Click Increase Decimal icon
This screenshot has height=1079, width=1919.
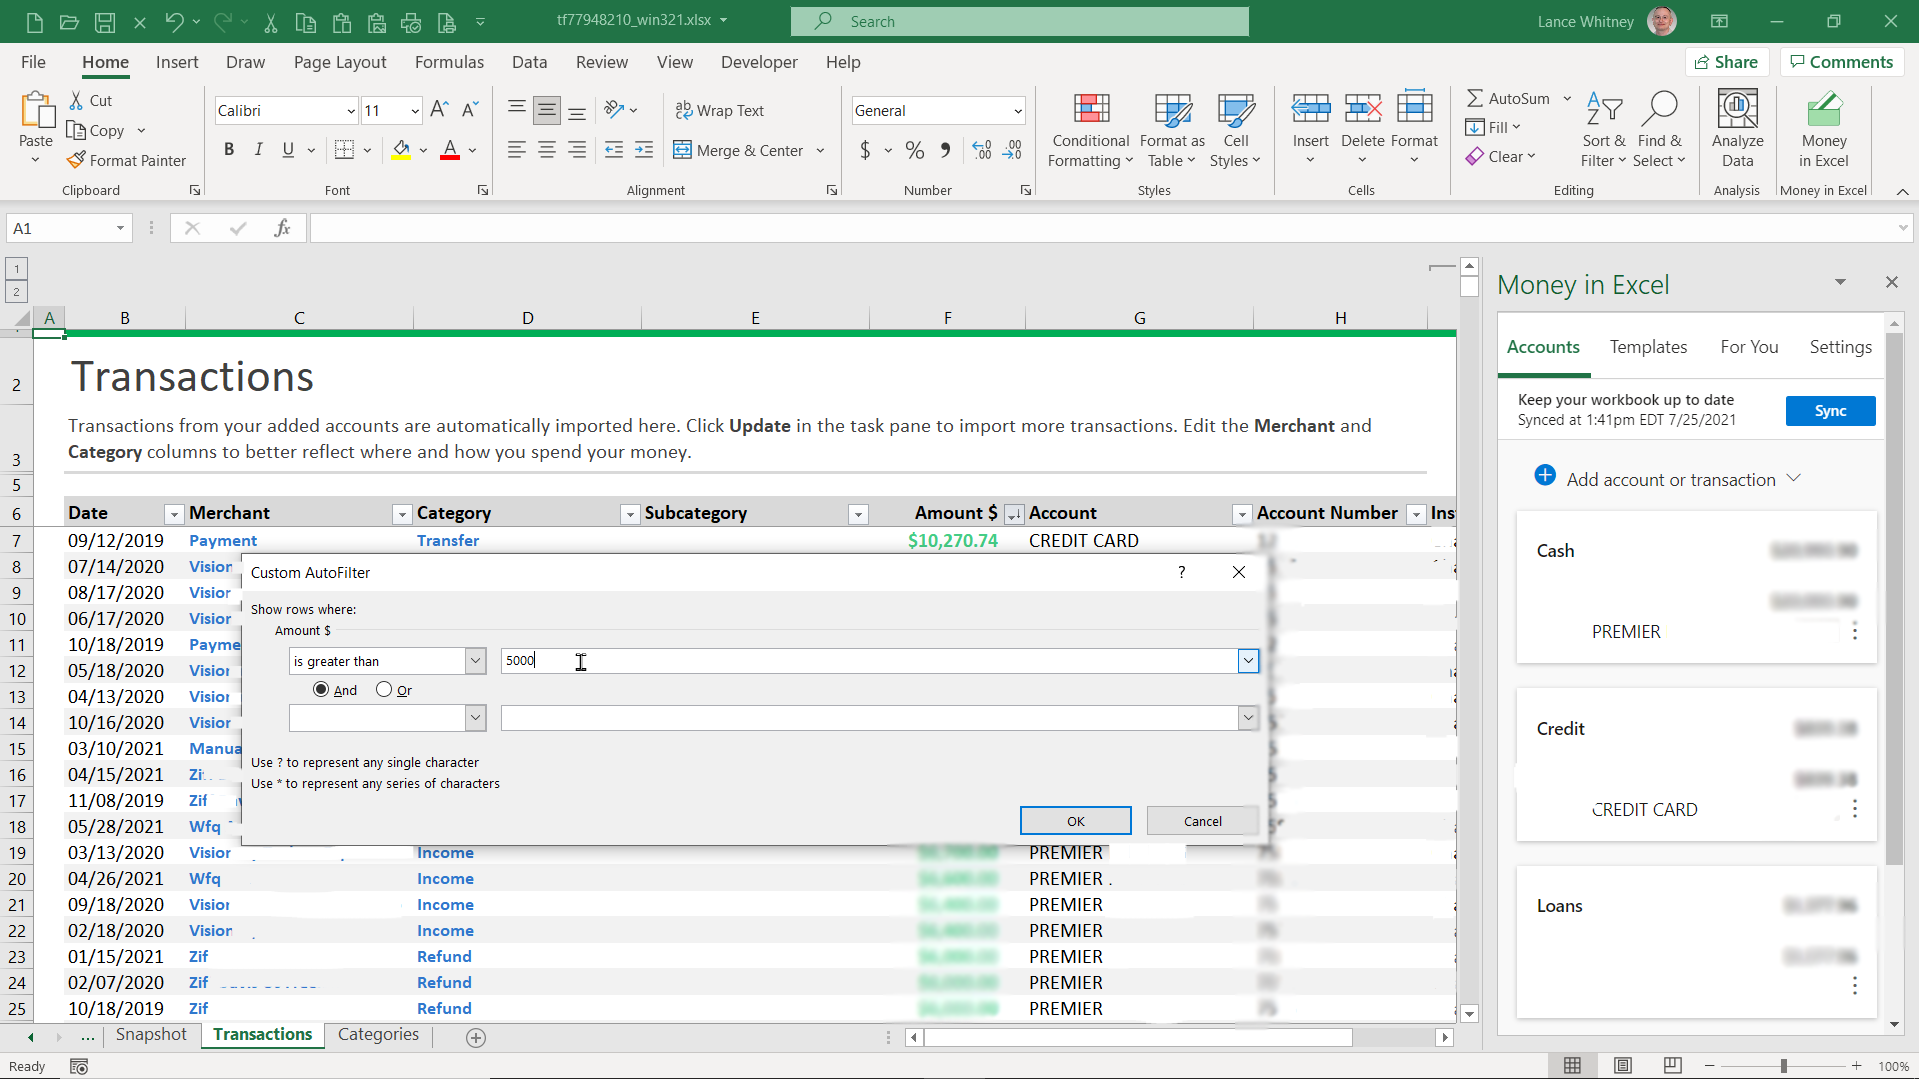click(982, 150)
